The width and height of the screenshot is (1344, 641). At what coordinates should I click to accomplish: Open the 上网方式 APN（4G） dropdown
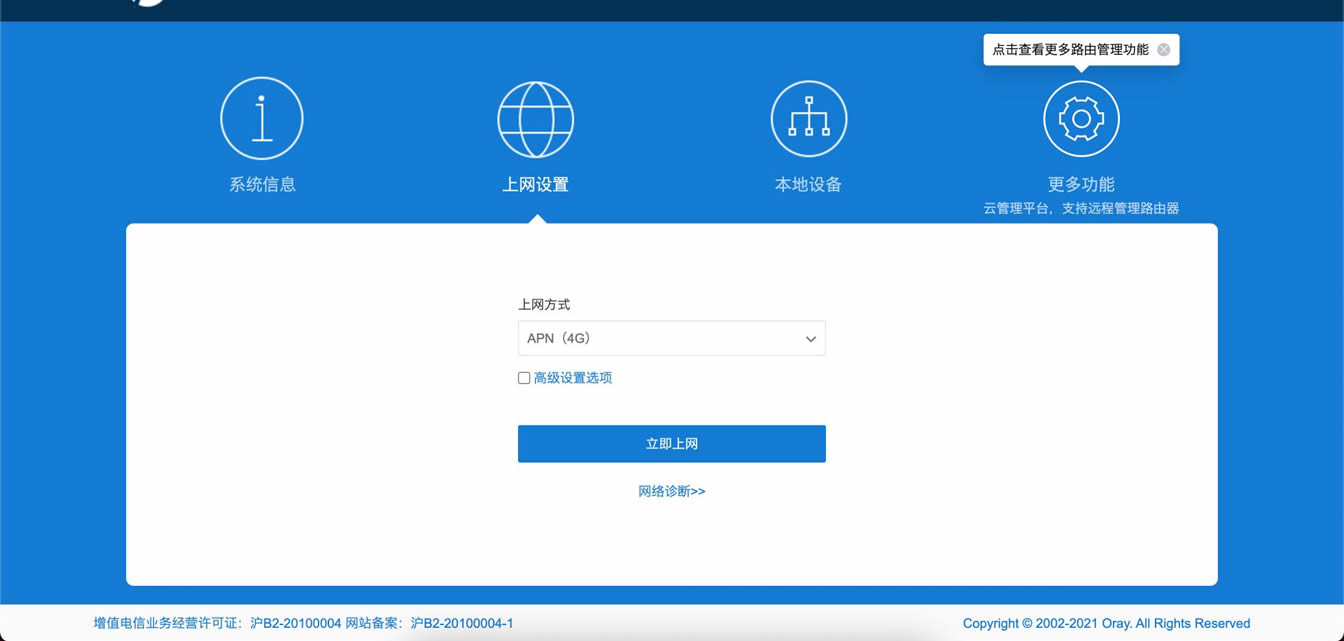pos(672,338)
